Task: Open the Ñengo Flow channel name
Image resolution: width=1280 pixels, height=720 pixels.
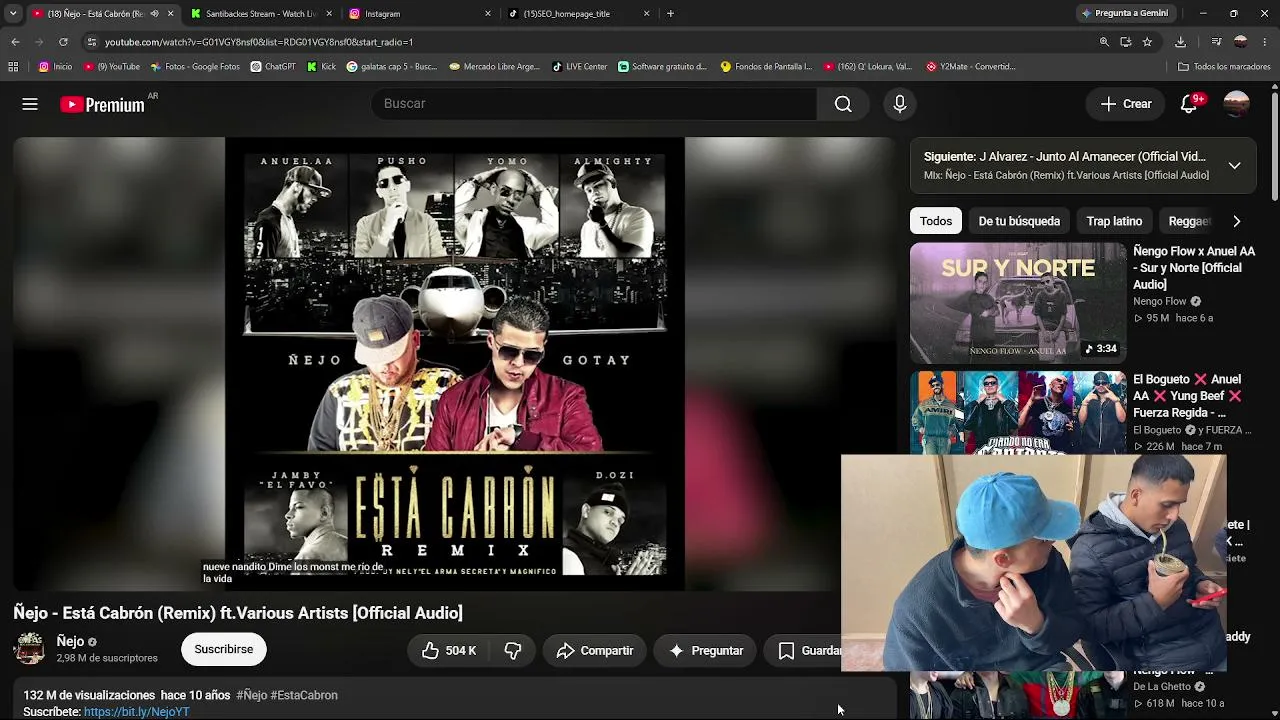Action: (x=1160, y=301)
